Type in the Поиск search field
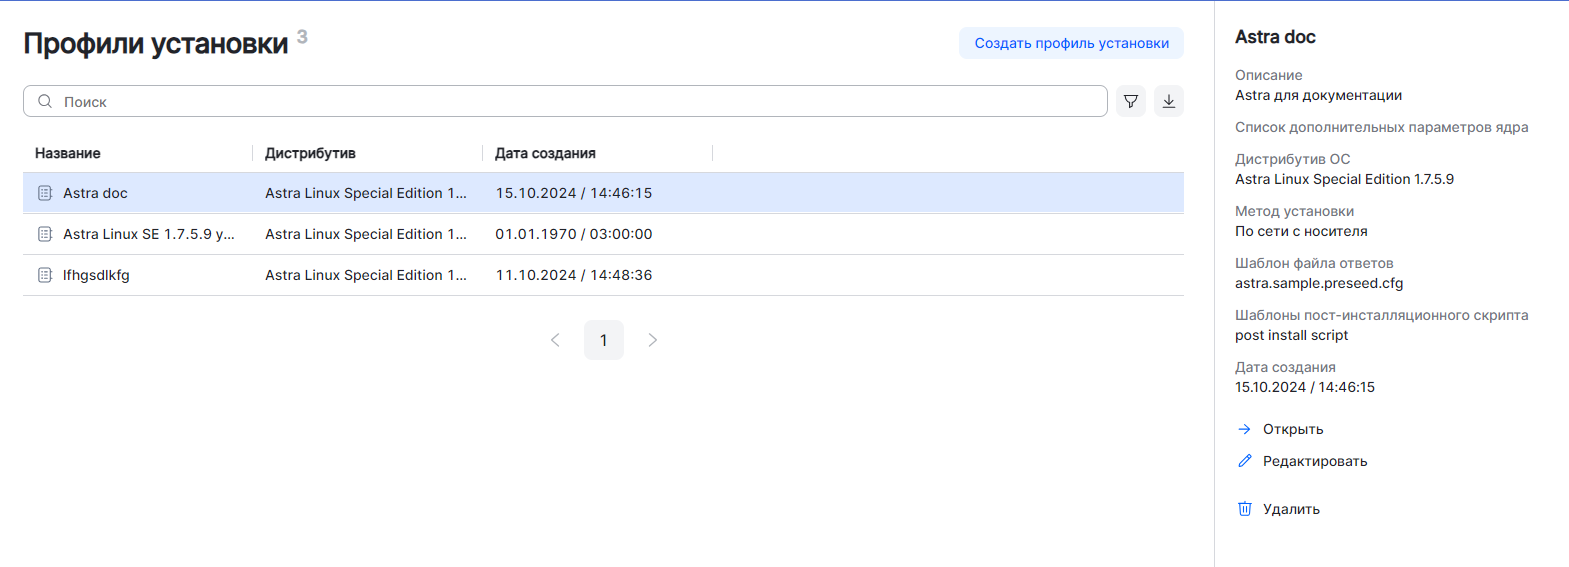This screenshot has width=1569, height=567. [x=580, y=101]
